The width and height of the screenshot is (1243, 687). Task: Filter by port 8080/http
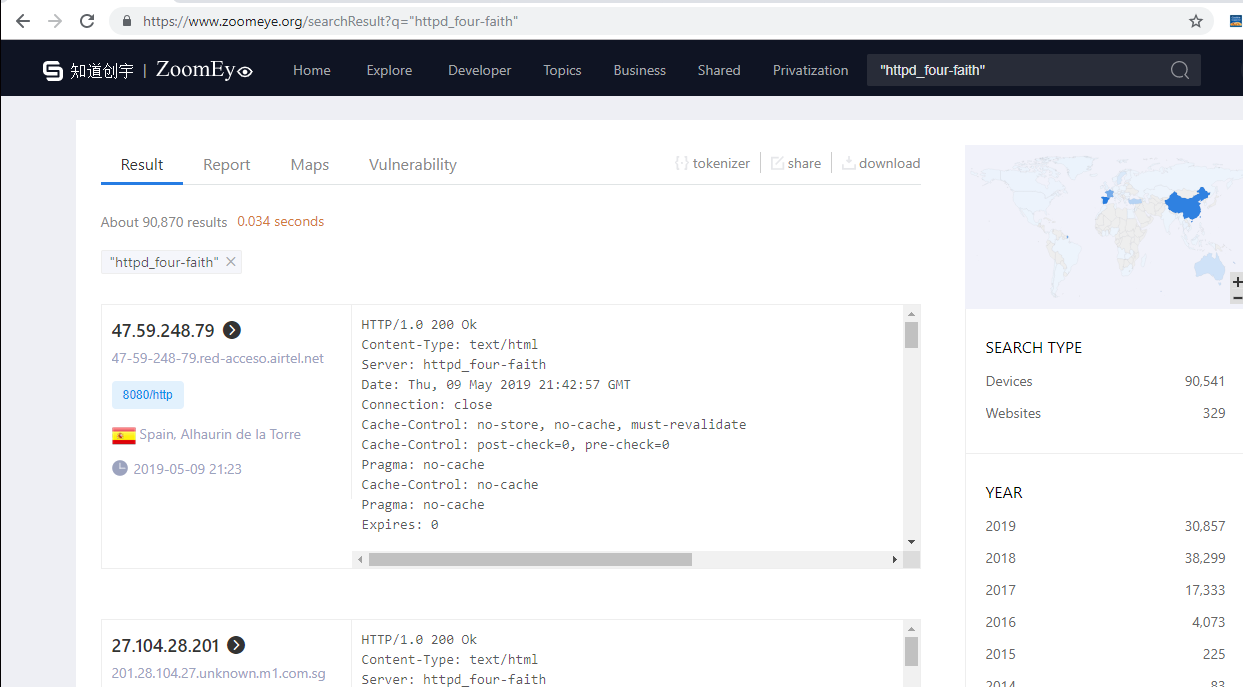(x=148, y=395)
